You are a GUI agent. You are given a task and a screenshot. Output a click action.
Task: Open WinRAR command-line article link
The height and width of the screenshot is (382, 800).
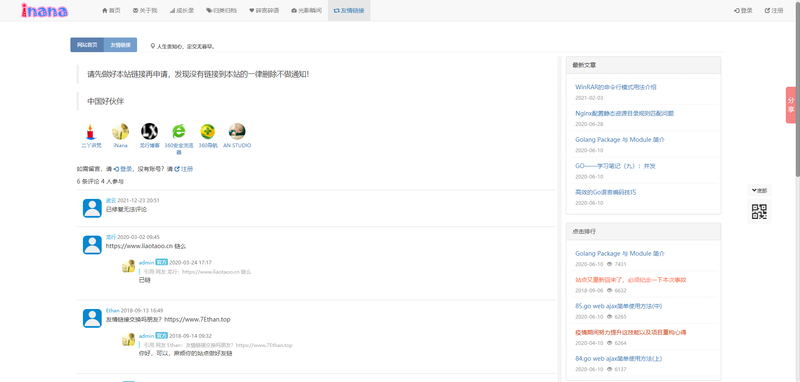615,87
